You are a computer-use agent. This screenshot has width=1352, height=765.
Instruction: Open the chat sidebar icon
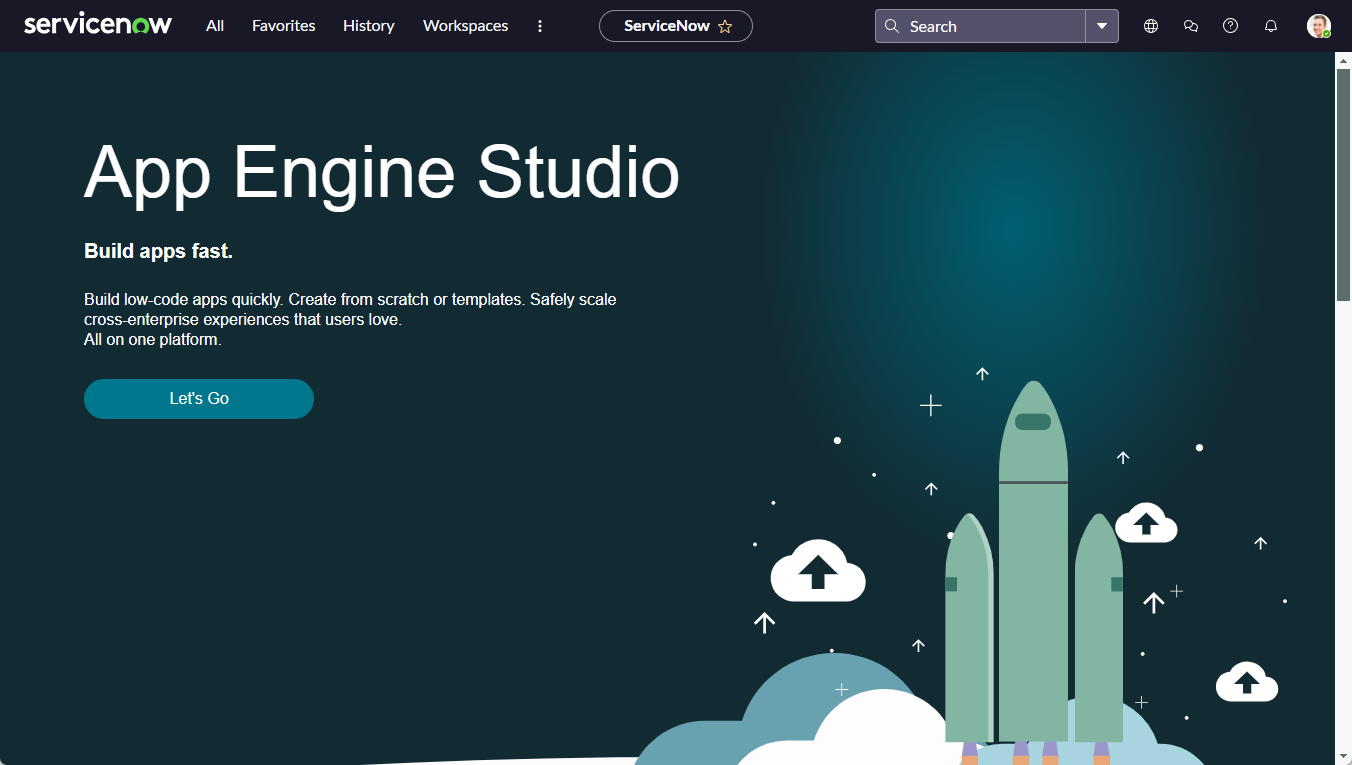(x=1191, y=26)
